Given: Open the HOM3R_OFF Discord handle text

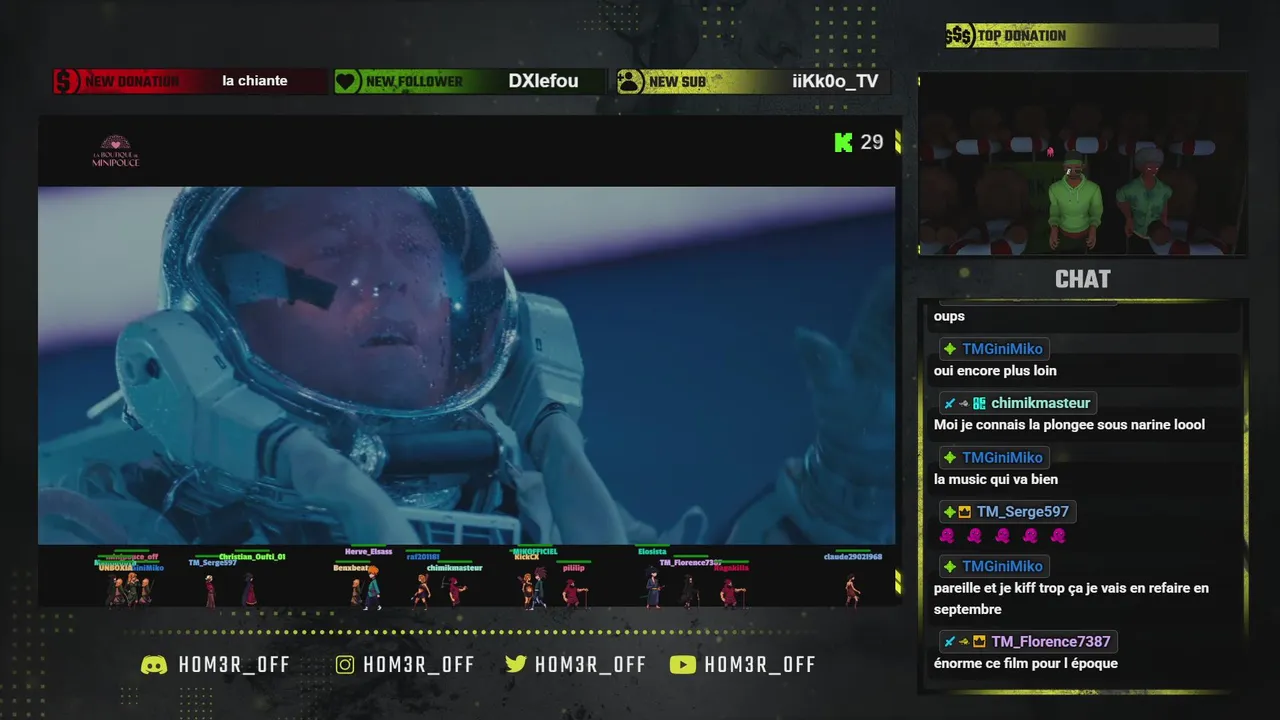Looking at the screenshot, I should (234, 665).
